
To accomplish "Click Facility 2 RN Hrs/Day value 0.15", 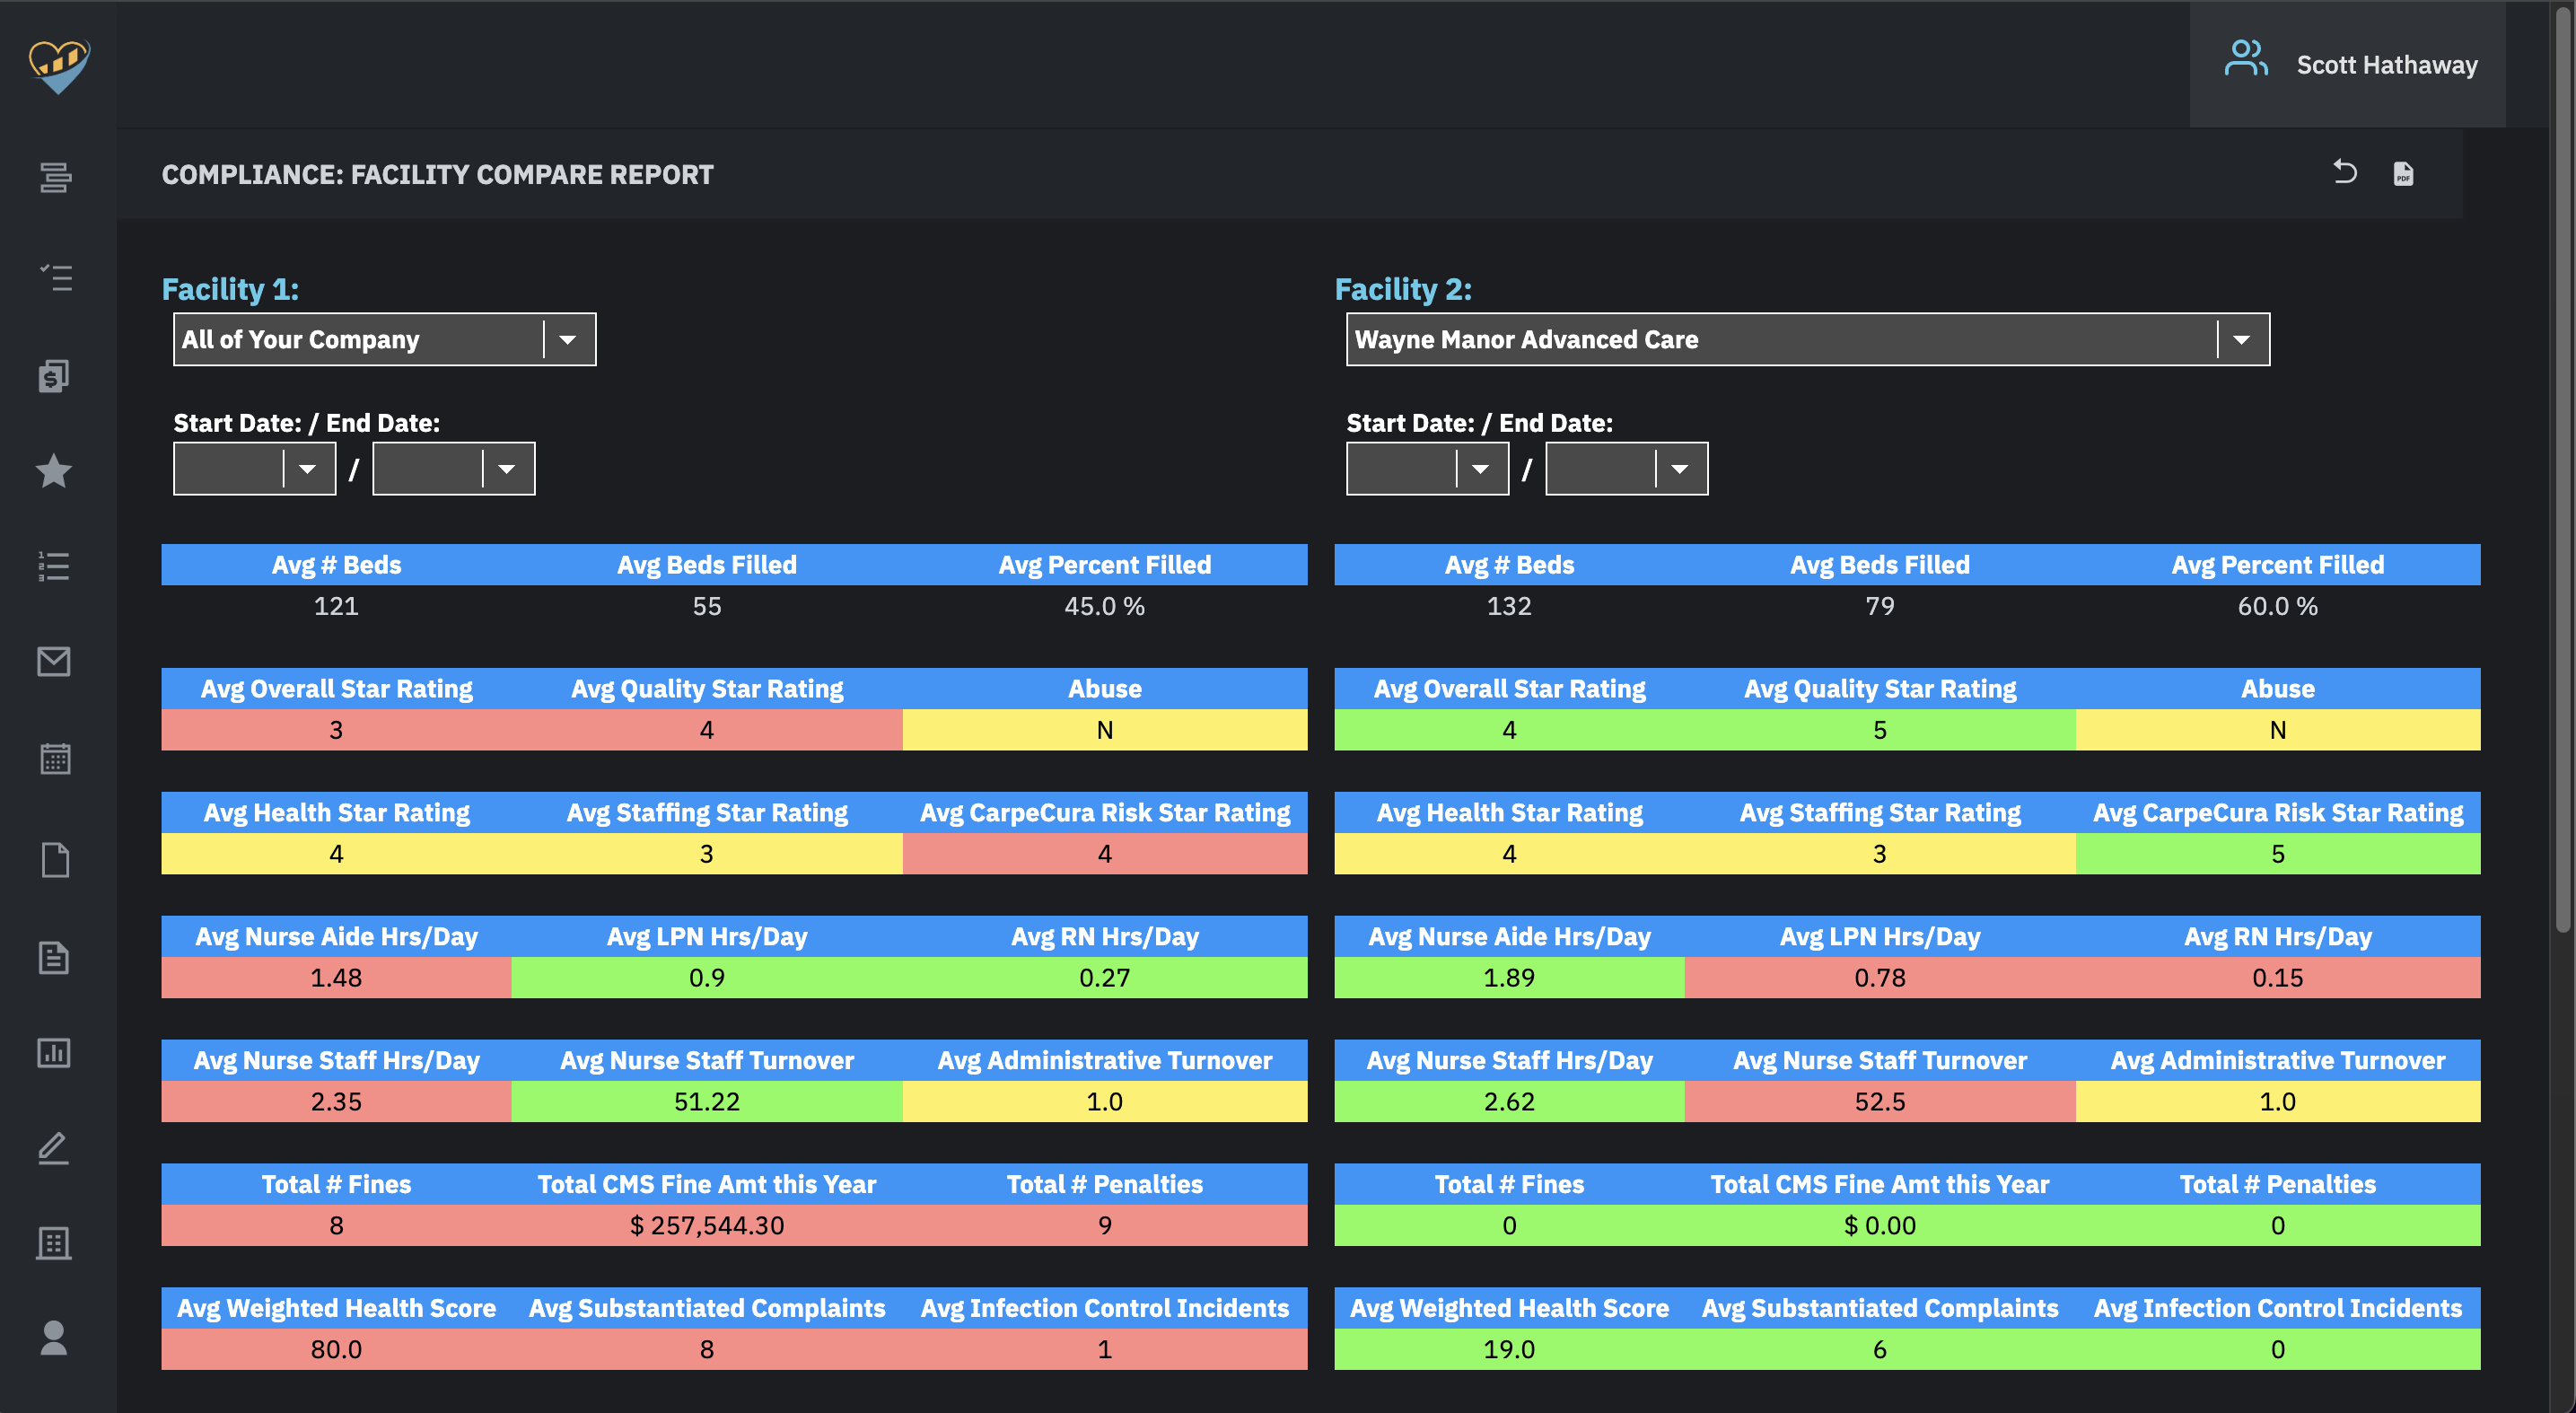I will (2277, 977).
